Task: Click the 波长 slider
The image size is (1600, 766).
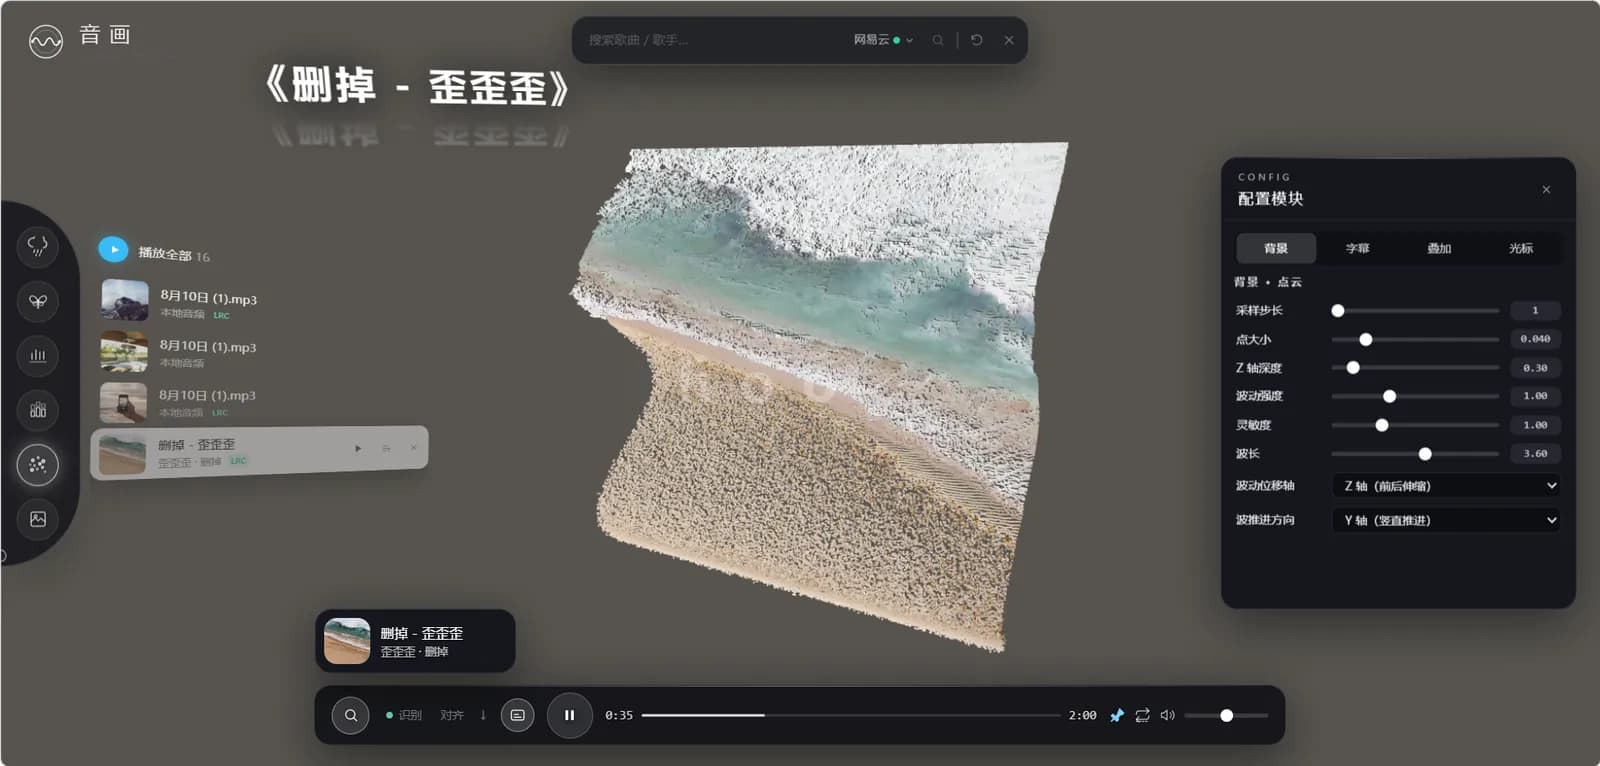Action: click(1415, 454)
